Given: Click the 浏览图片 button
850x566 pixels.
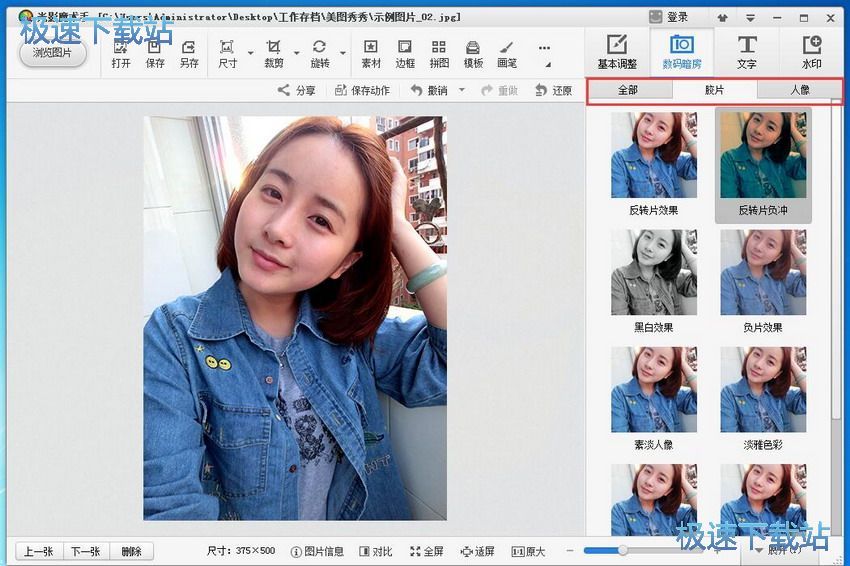Looking at the screenshot, I should tap(53, 53).
